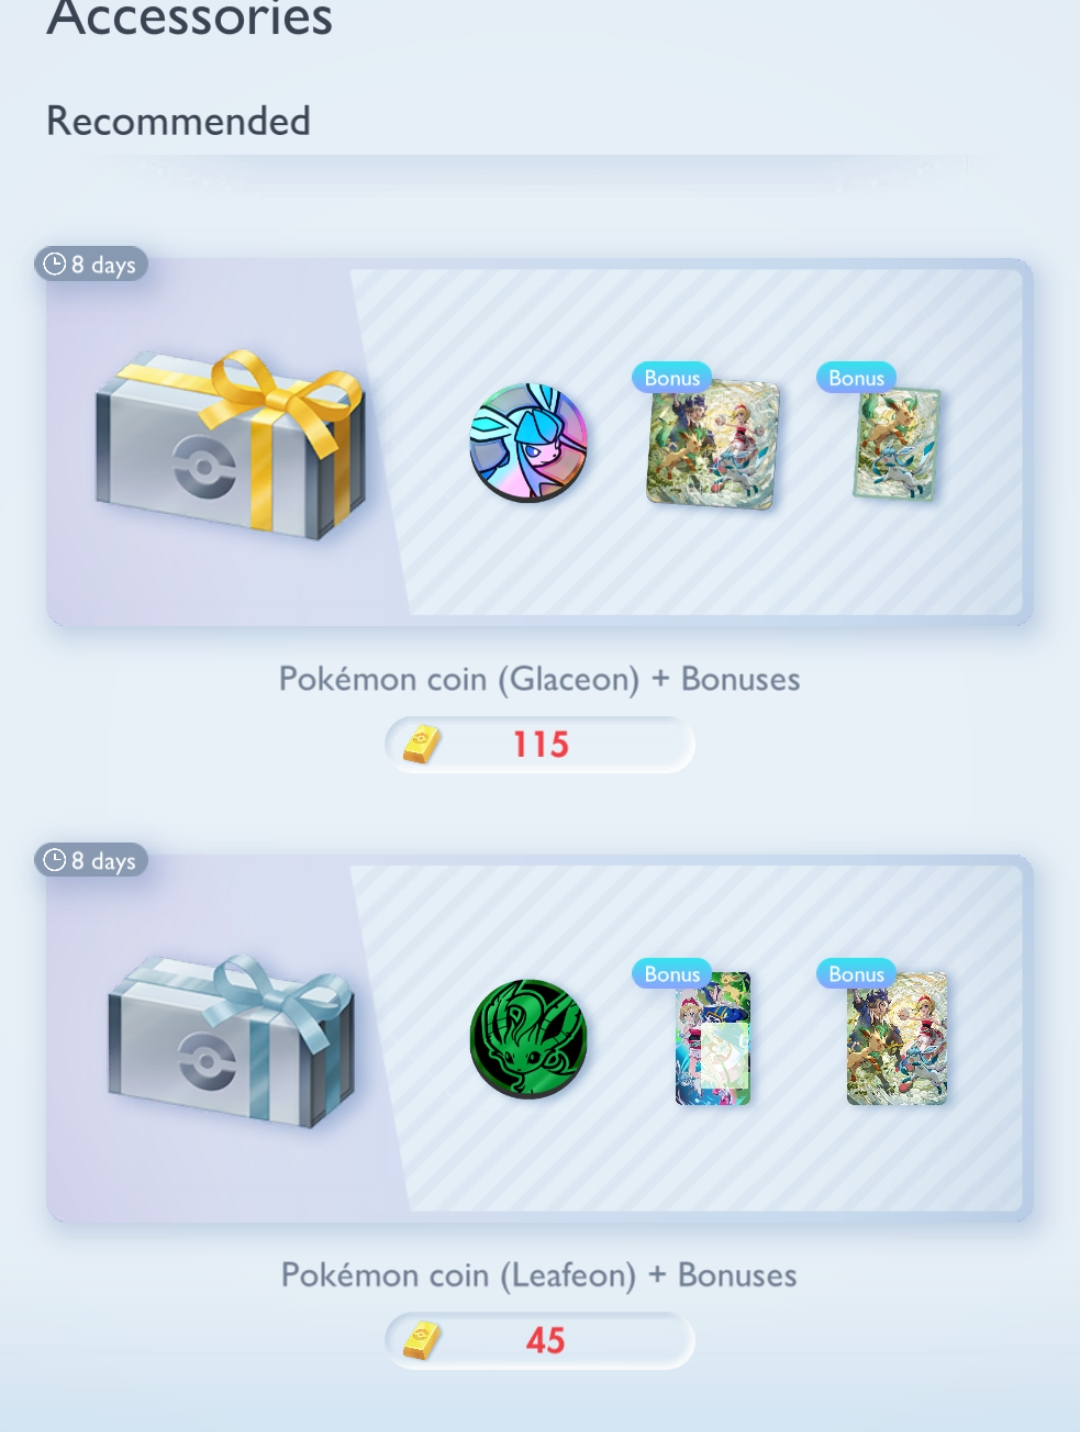Screen dimensions: 1080x1432
Task: Tap the gold-ribbon gift box
Action: click(231, 443)
